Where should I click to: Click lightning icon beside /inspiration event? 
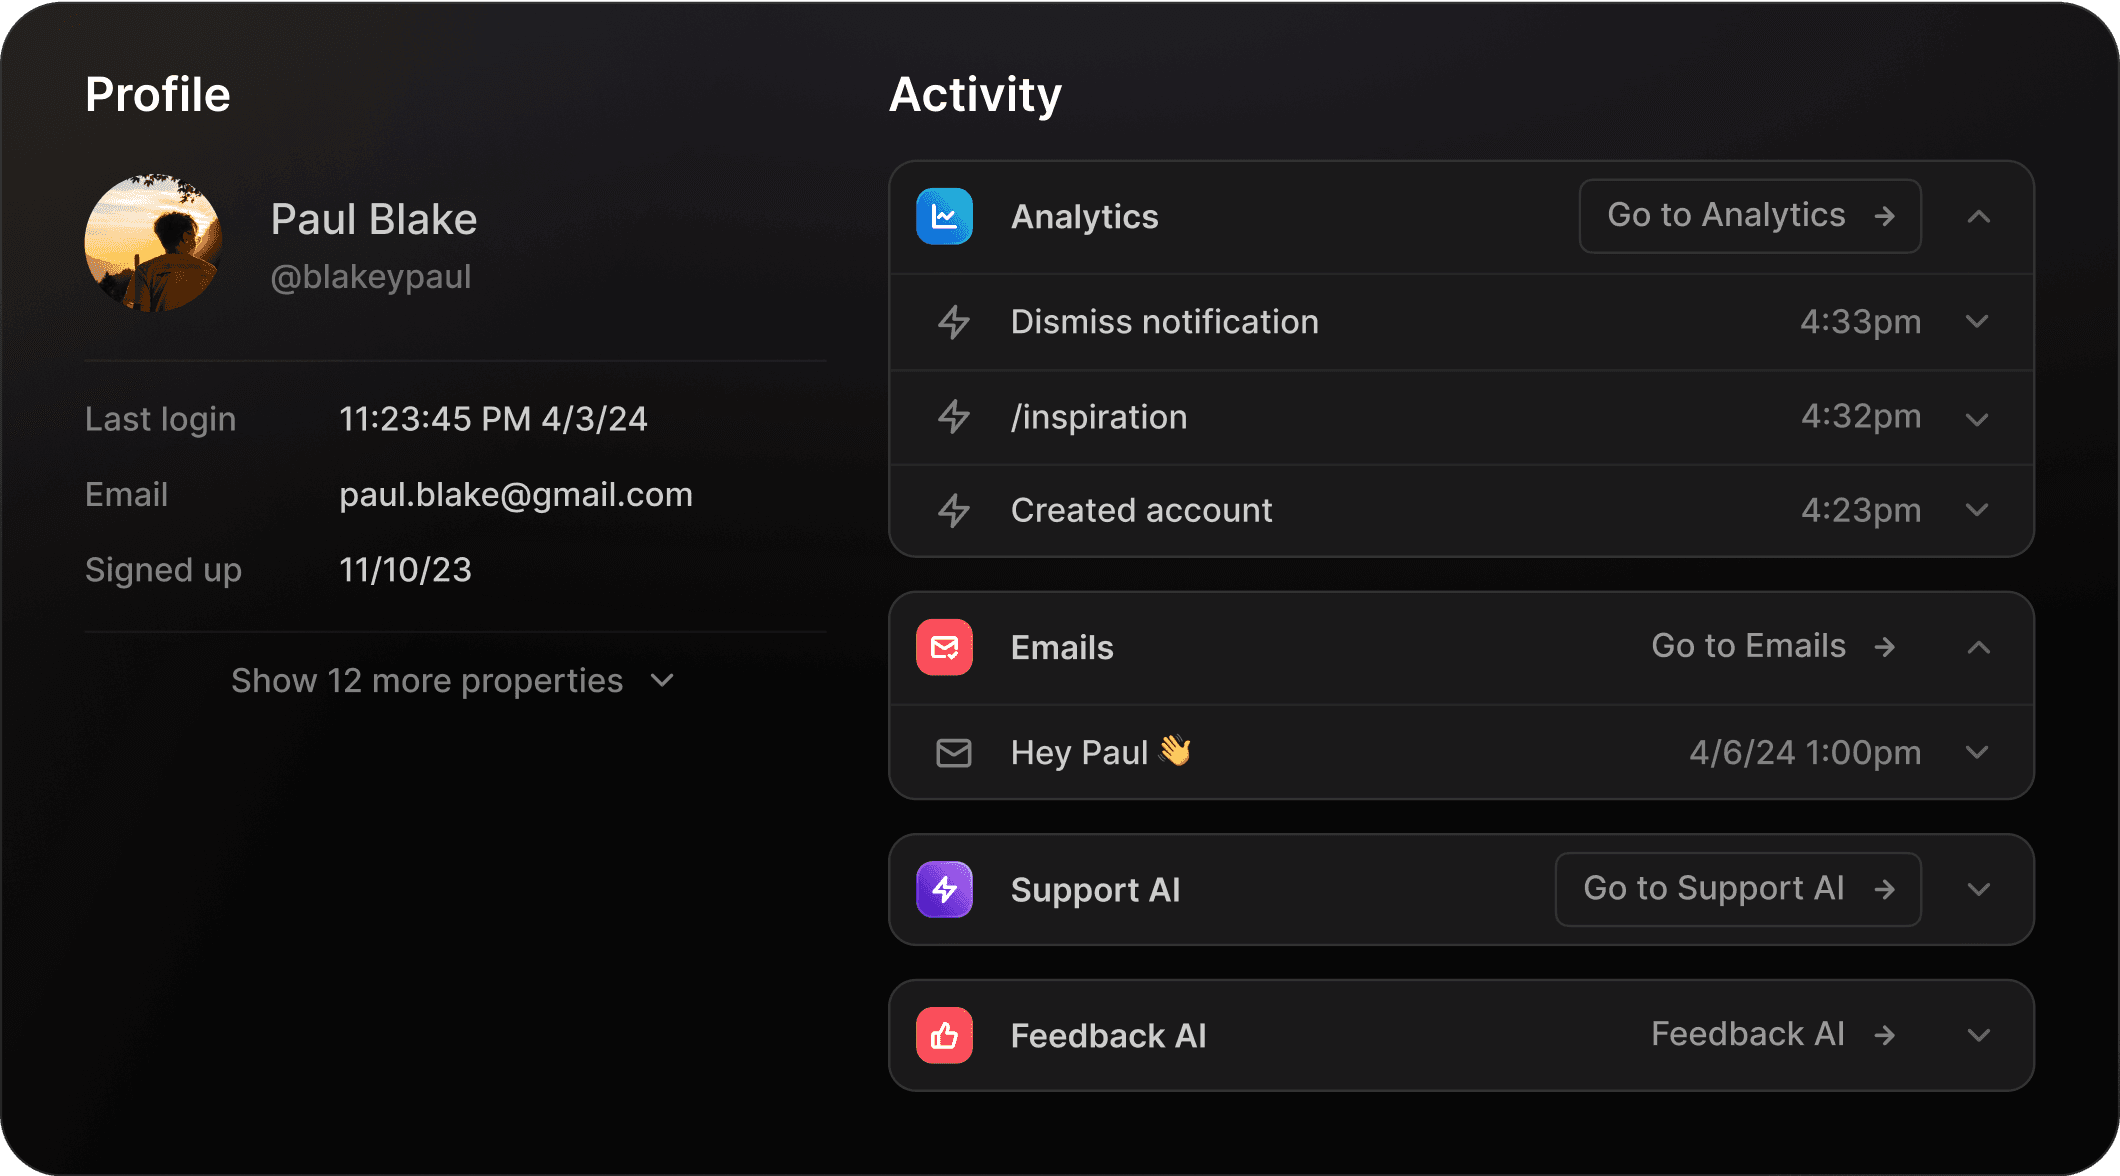(953, 417)
